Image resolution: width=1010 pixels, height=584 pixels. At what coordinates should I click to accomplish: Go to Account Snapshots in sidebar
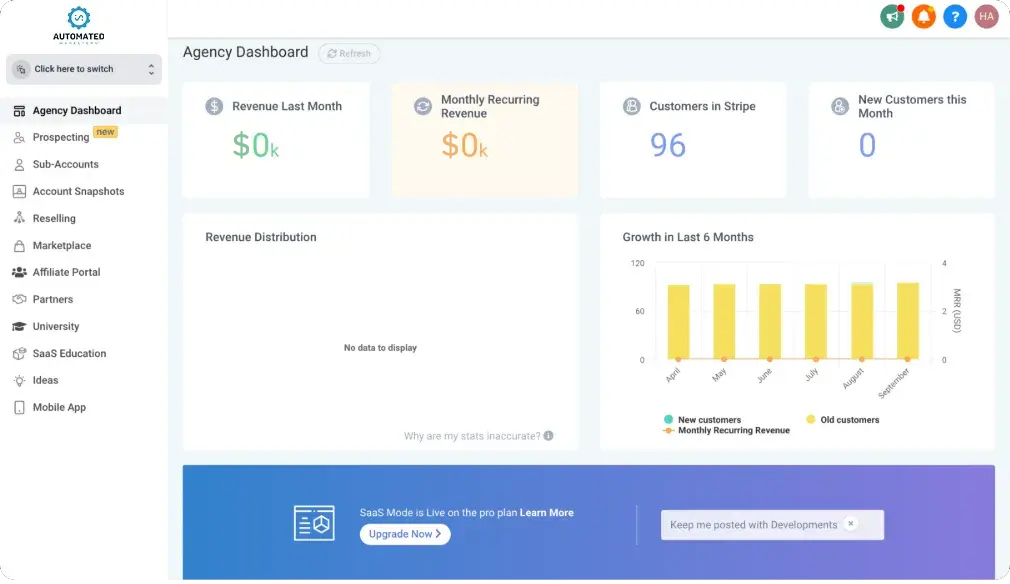(x=78, y=191)
